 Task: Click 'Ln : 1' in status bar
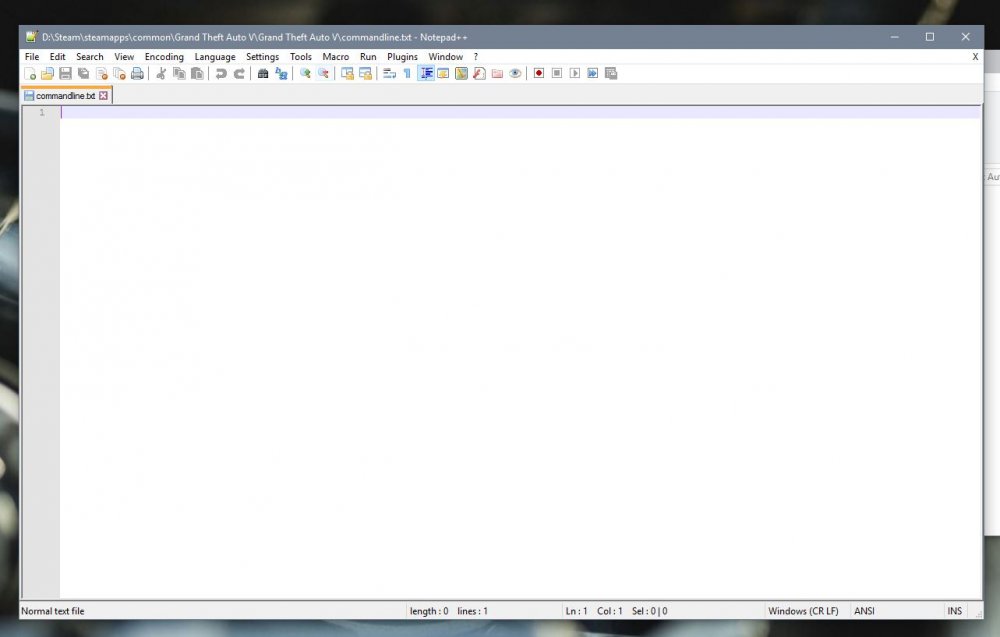point(576,611)
